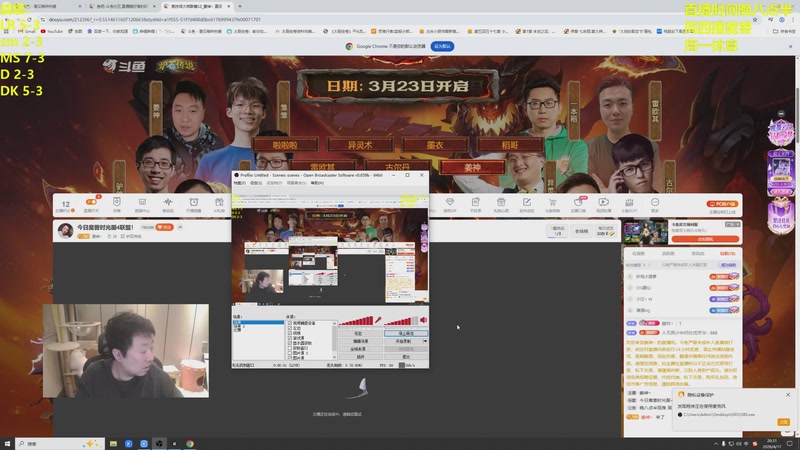Screen dimensions: 800x450
Task: Expand the dropdown arrow beside 开始录制
Action: coord(426,341)
